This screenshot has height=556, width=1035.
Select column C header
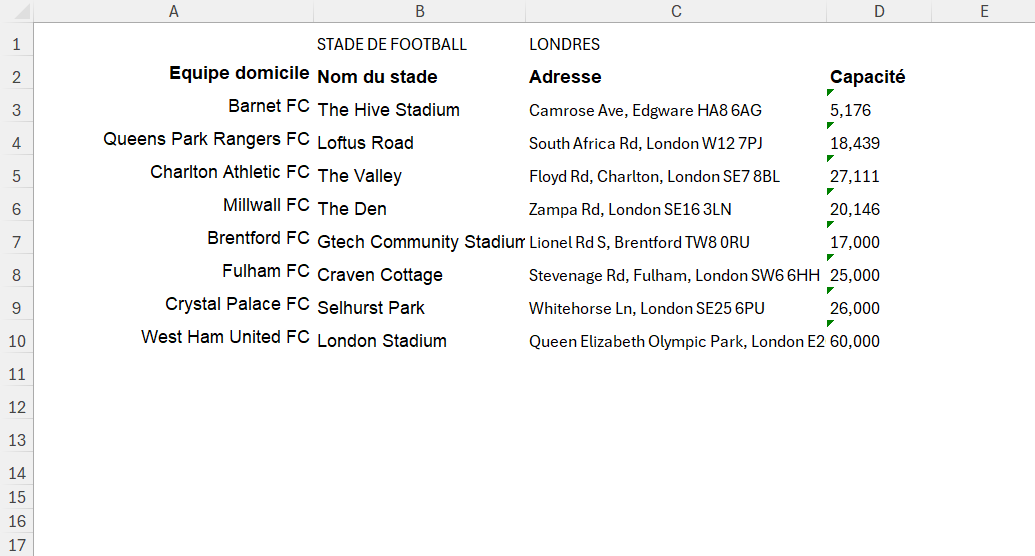tap(676, 11)
